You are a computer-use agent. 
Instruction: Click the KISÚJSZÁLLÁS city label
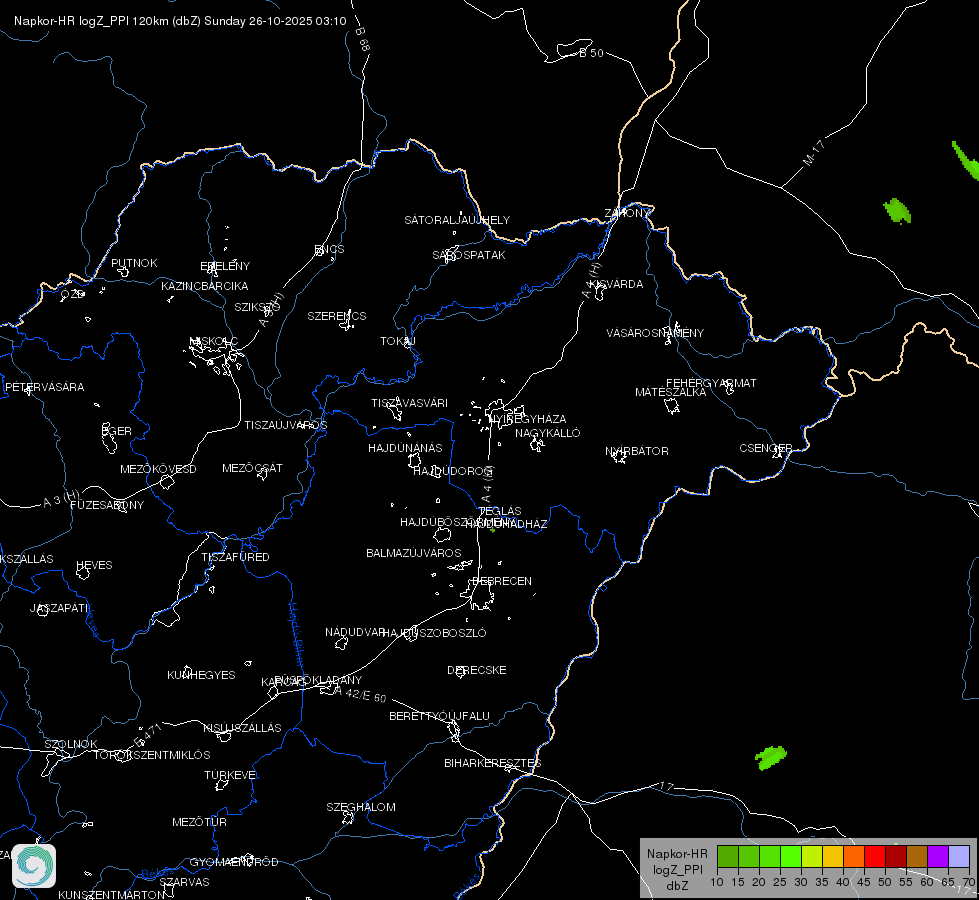(x=242, y=728)
